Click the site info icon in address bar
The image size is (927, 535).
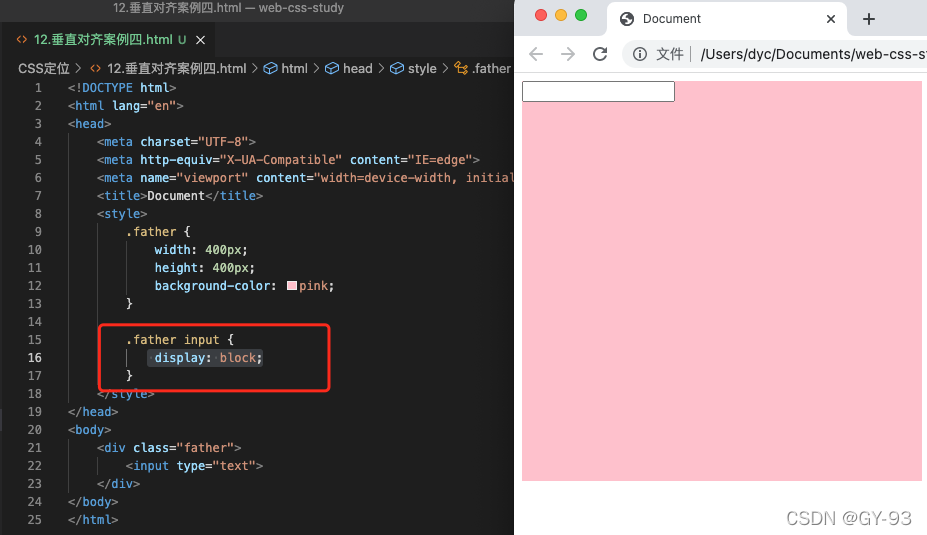coord(640,54)
